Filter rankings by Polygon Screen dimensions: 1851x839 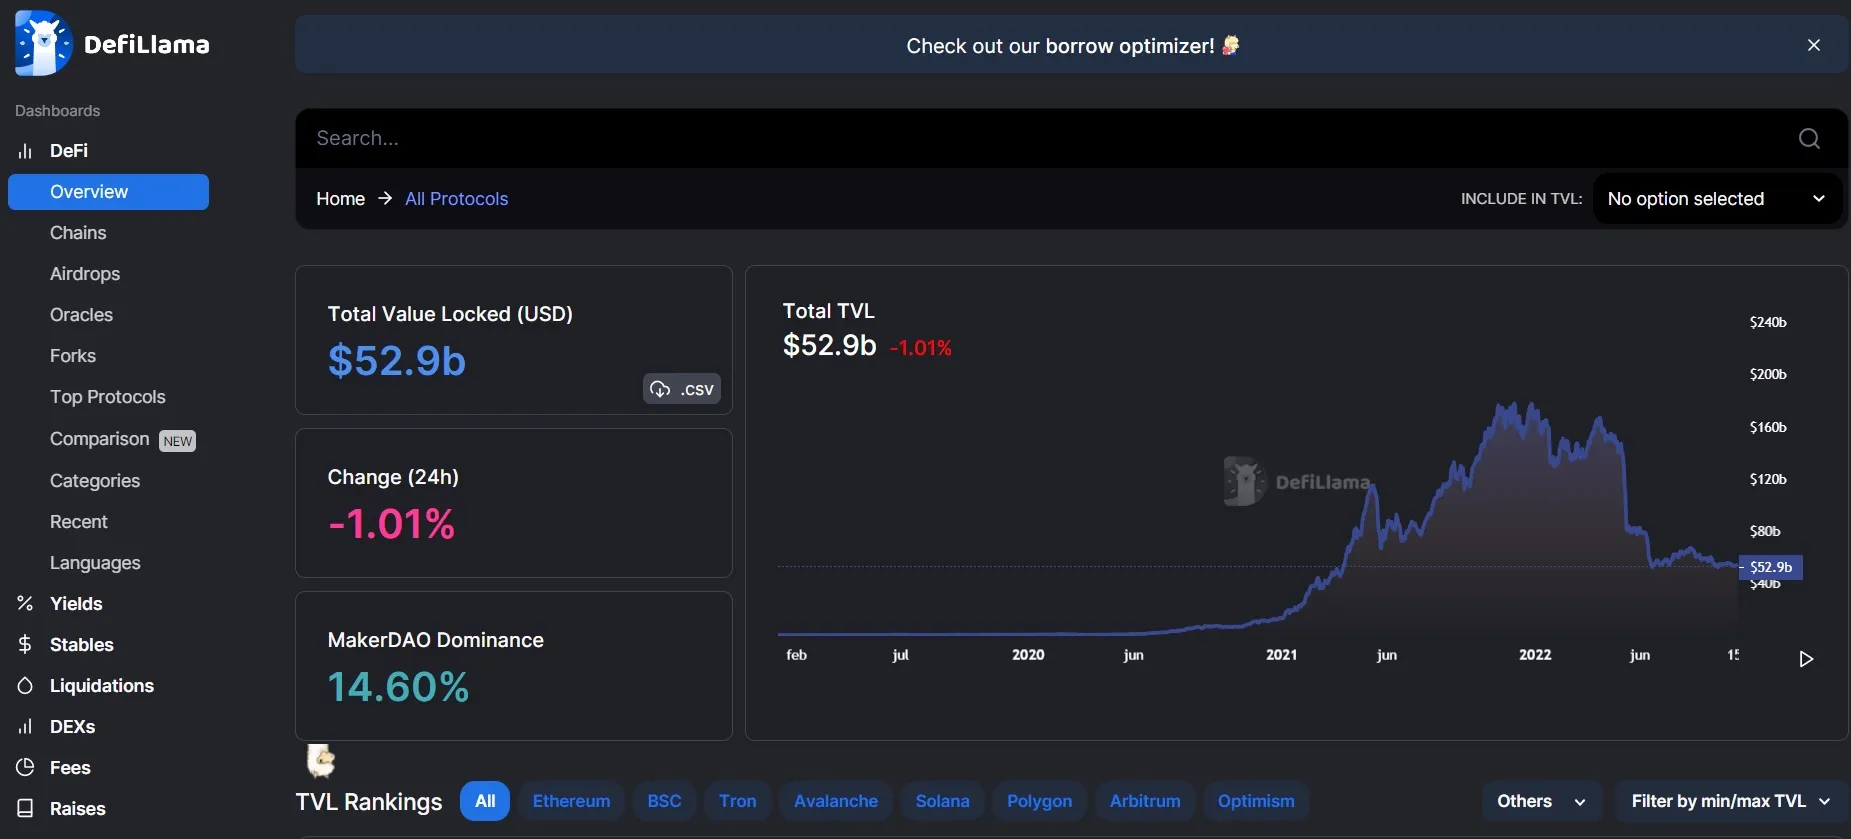1039,801
